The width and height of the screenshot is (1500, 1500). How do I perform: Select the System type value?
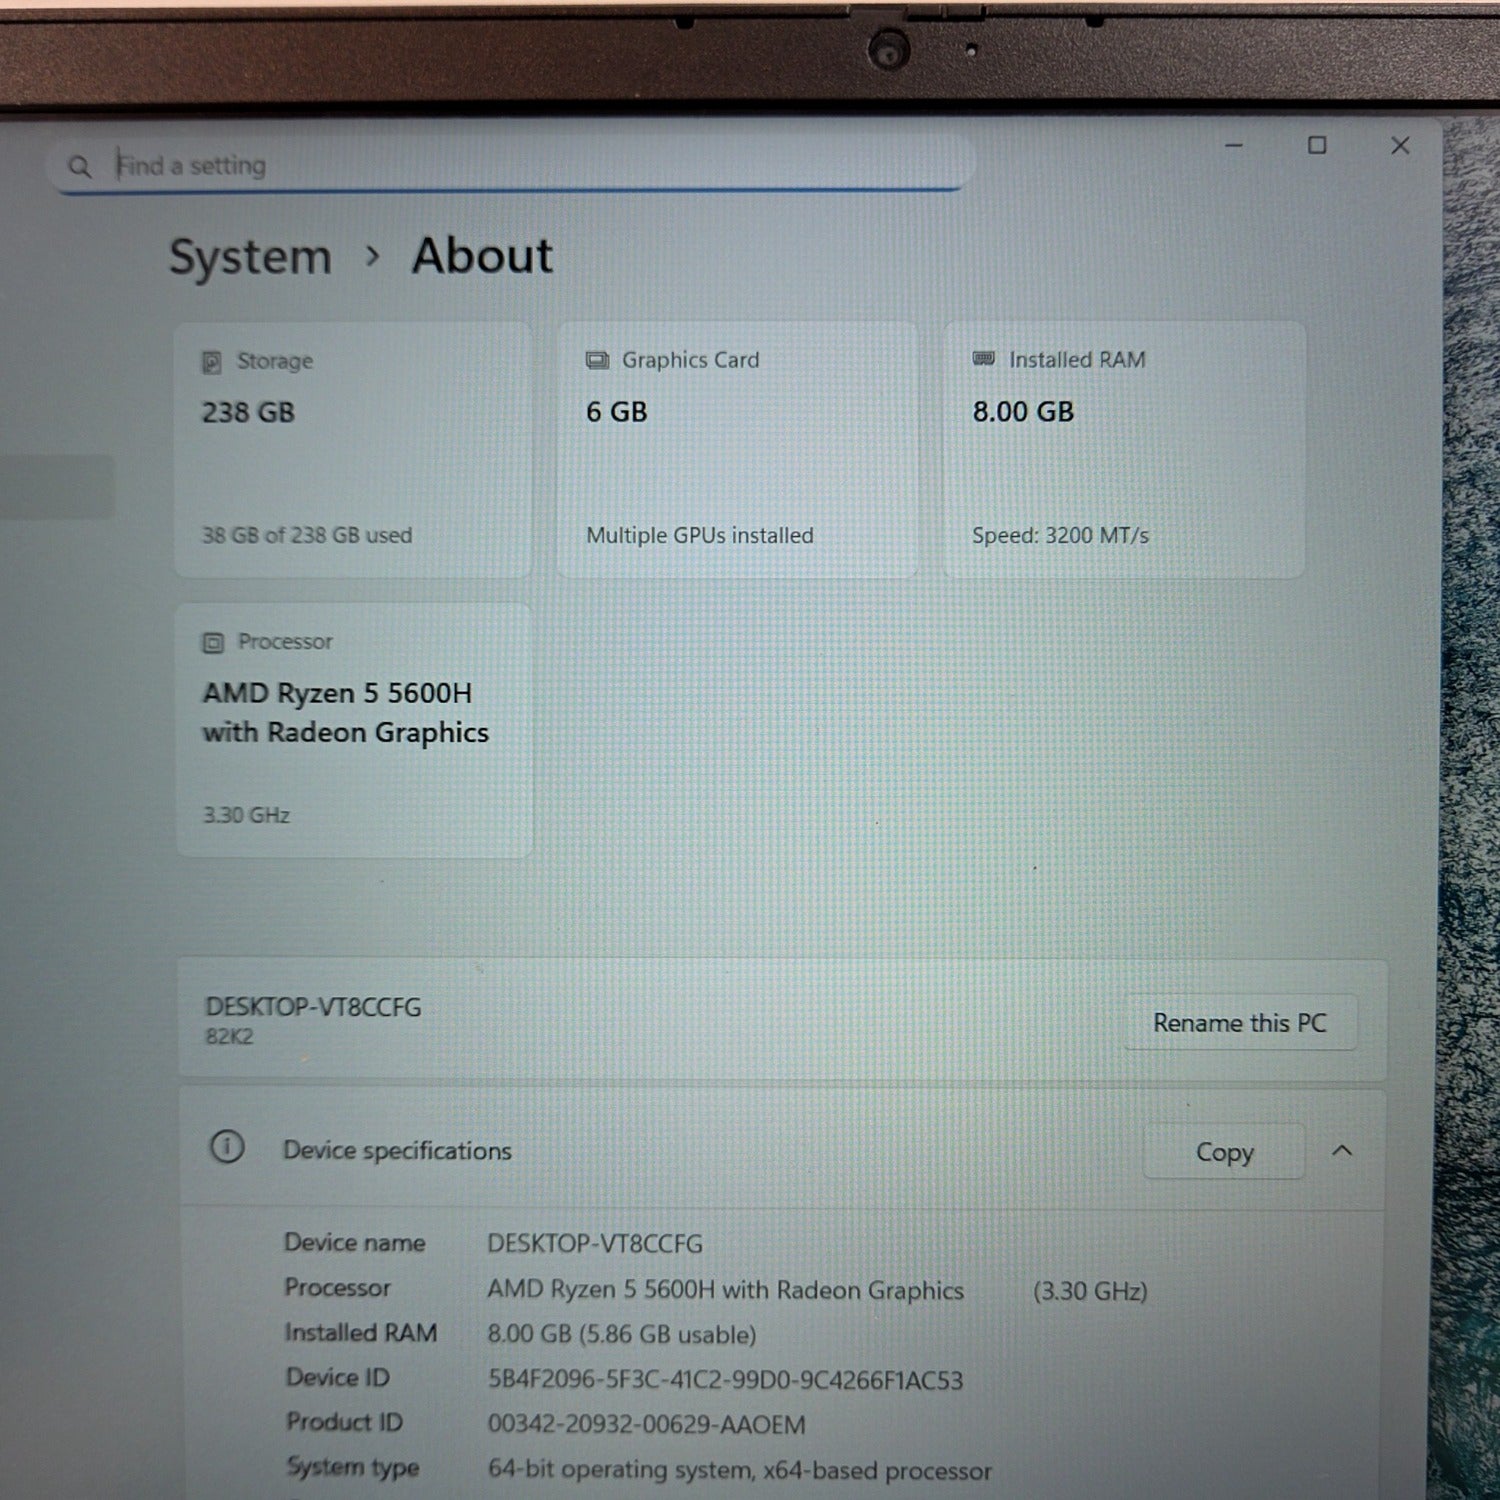tap(740, 1470)
